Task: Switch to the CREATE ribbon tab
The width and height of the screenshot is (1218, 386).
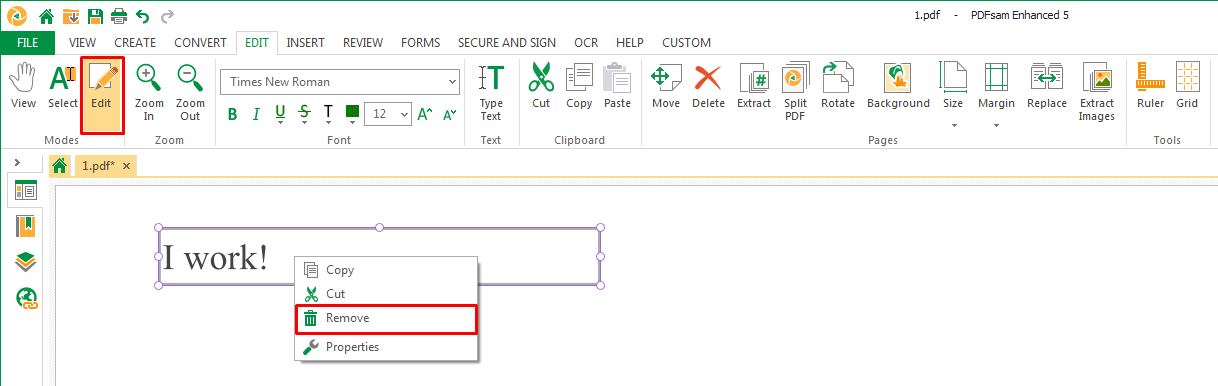Action: [x=135, y=43]
